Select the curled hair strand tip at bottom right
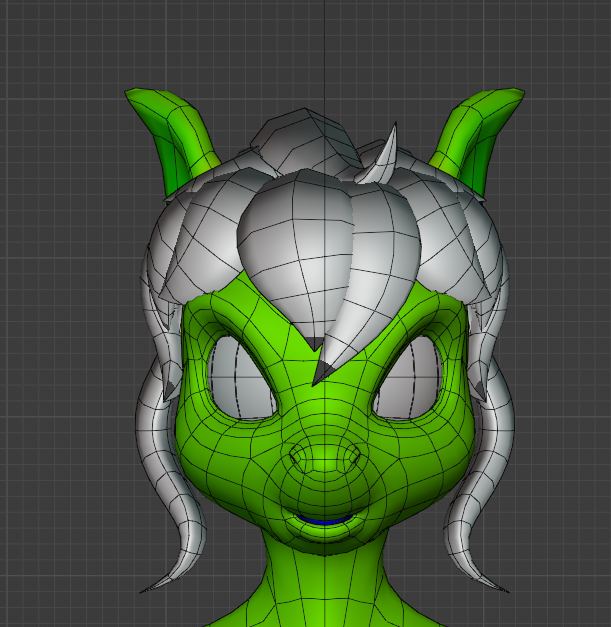The height and width of the screenshot is (627, 611). (x=488, y=581)
